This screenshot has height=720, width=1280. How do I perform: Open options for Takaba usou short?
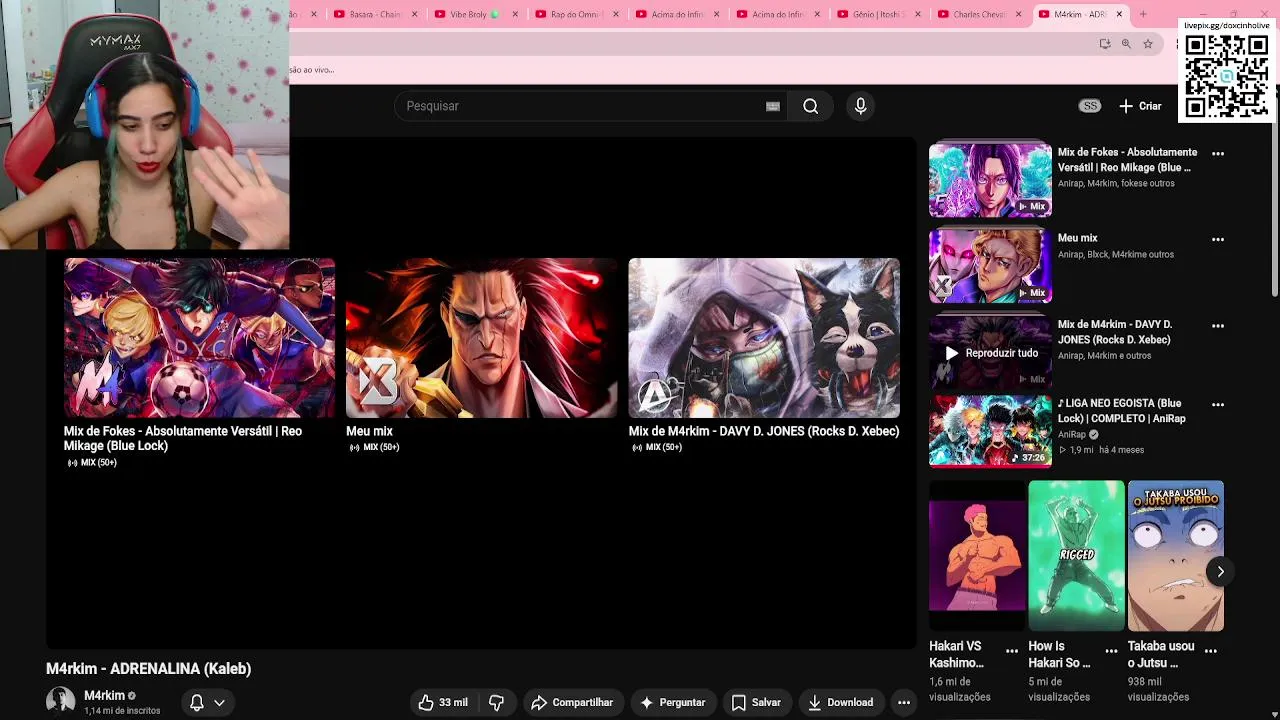[x=1211, y=651]
